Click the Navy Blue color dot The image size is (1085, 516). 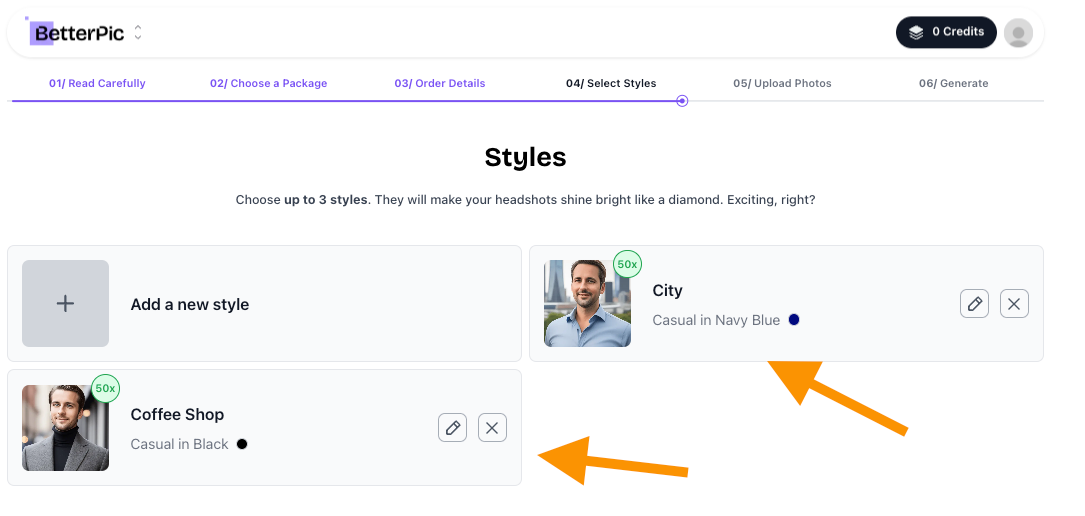coord(794,320)
